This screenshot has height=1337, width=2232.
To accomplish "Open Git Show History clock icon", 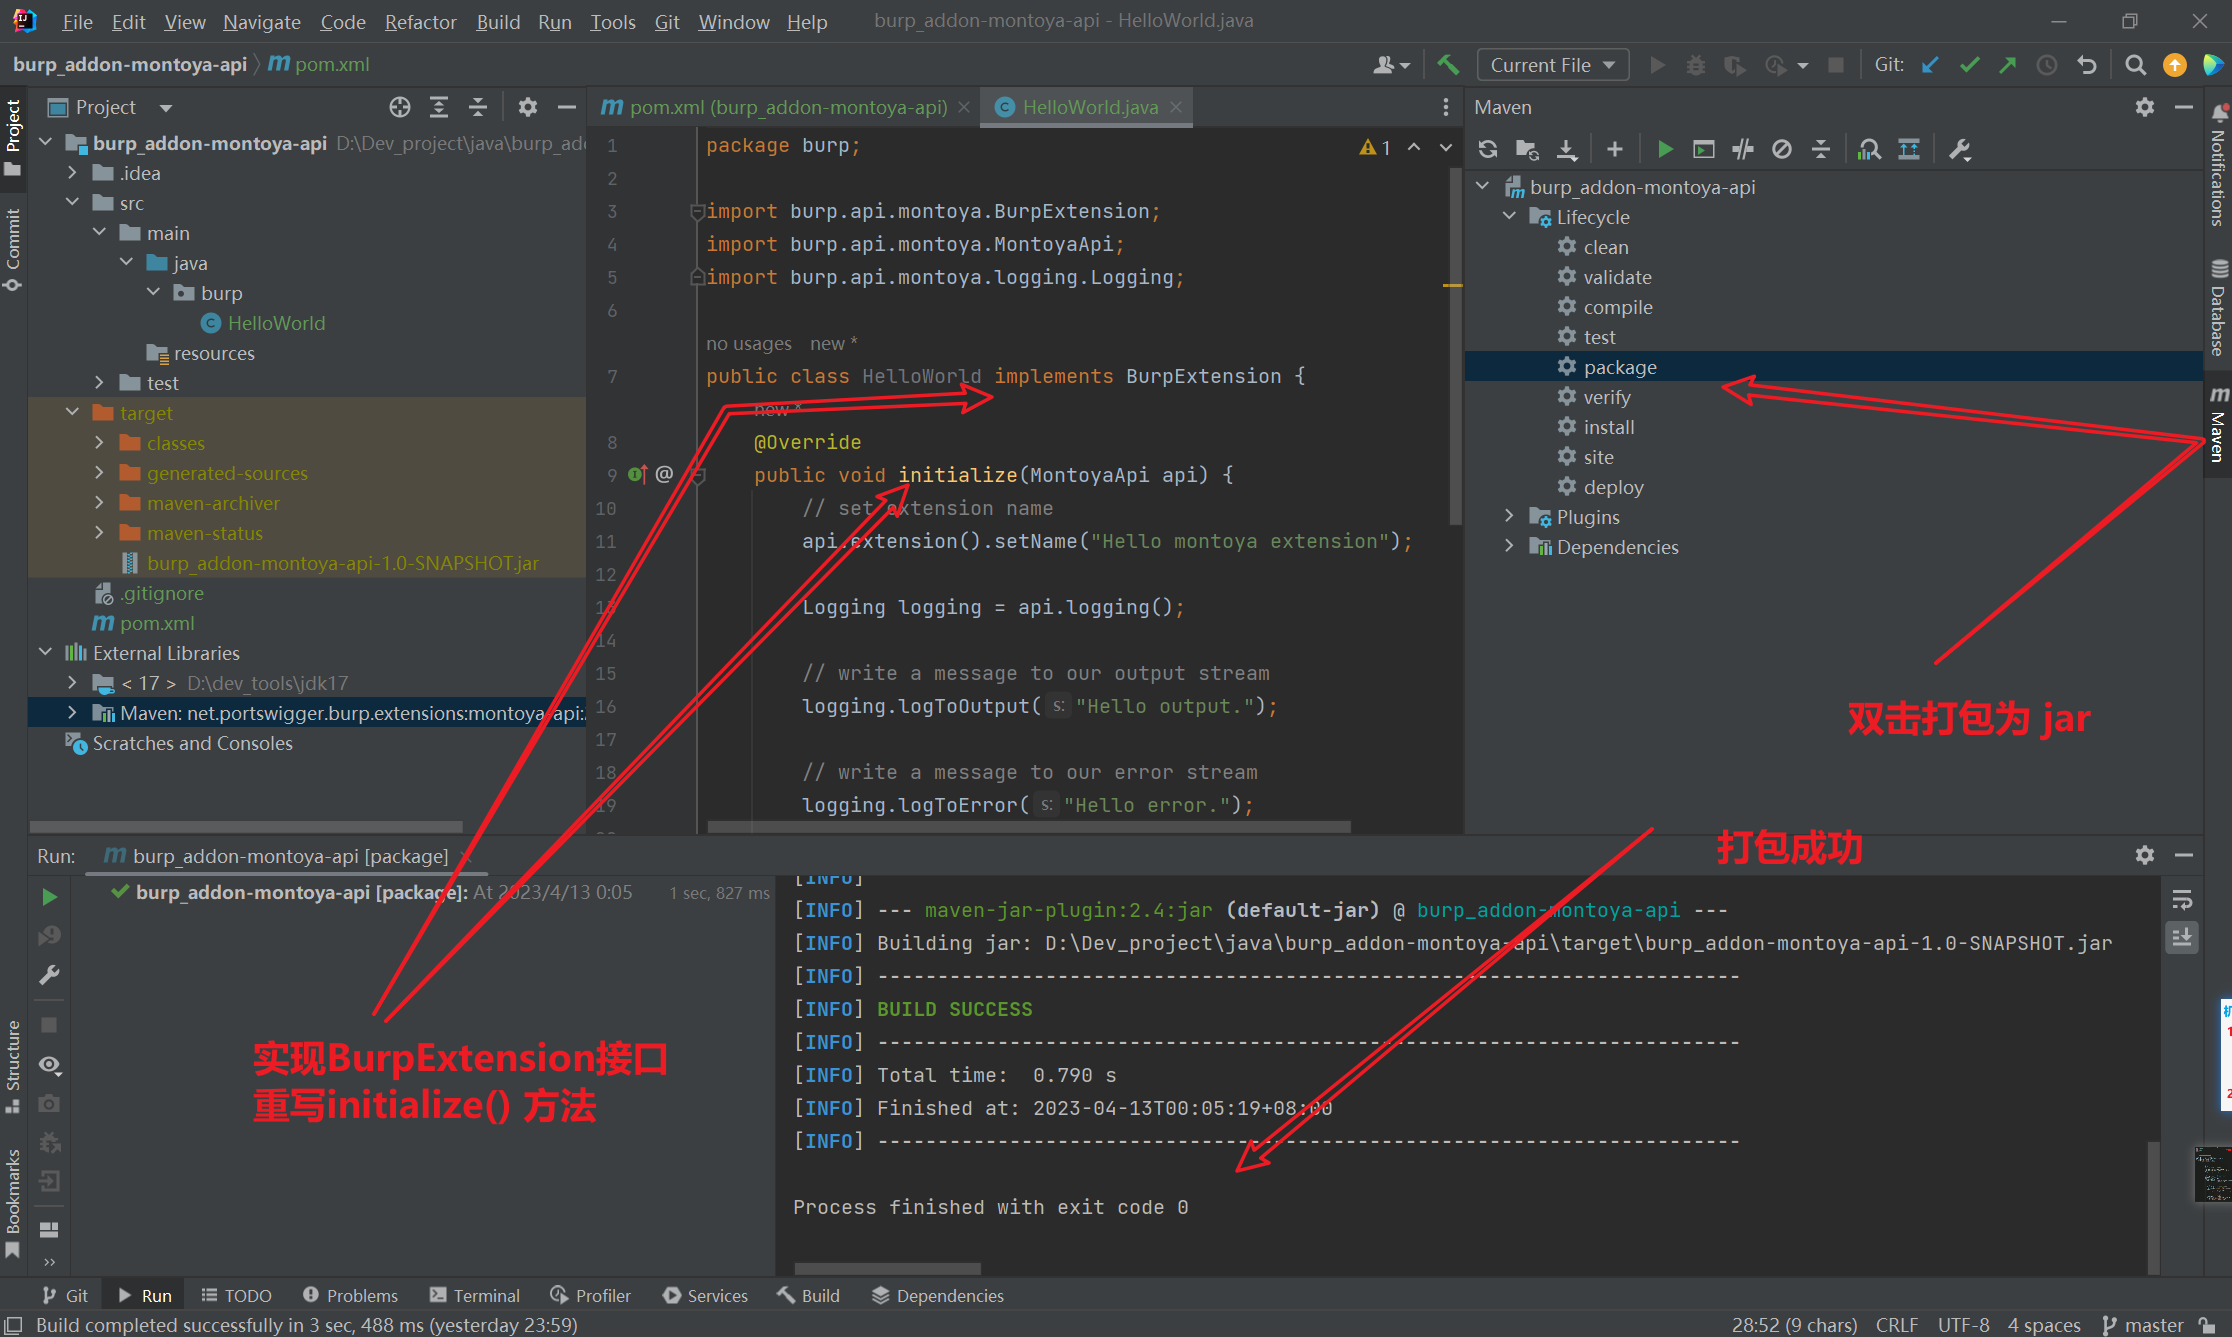I will click(2047, 65).
